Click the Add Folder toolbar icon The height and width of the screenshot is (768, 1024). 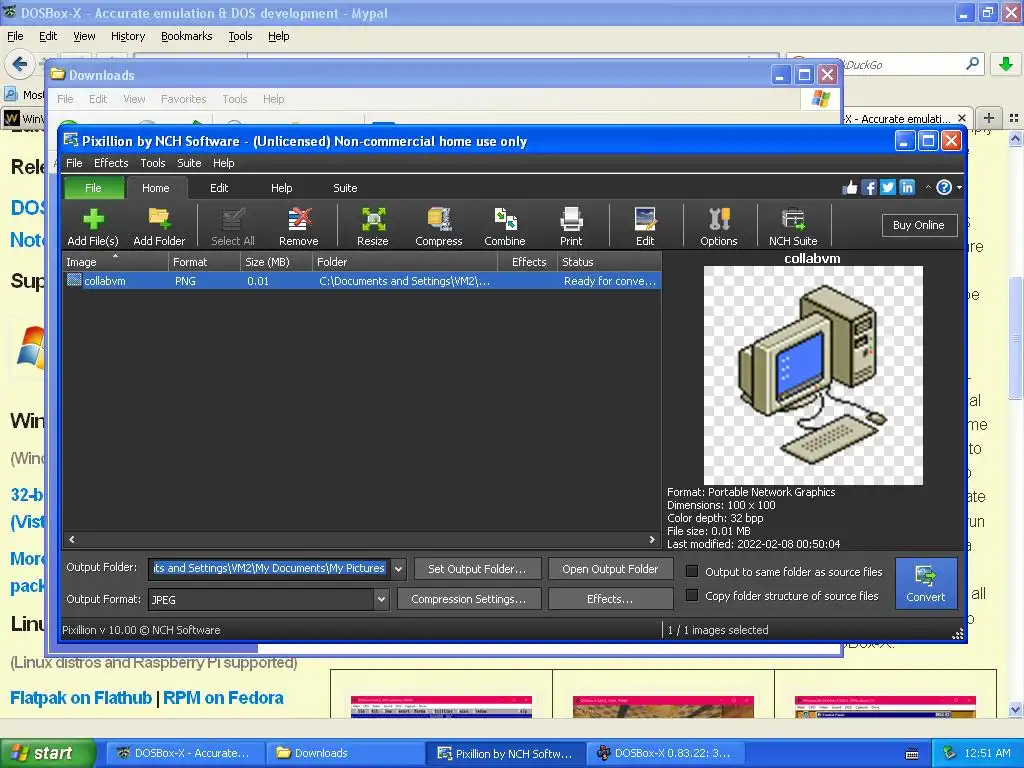(159, 227)
